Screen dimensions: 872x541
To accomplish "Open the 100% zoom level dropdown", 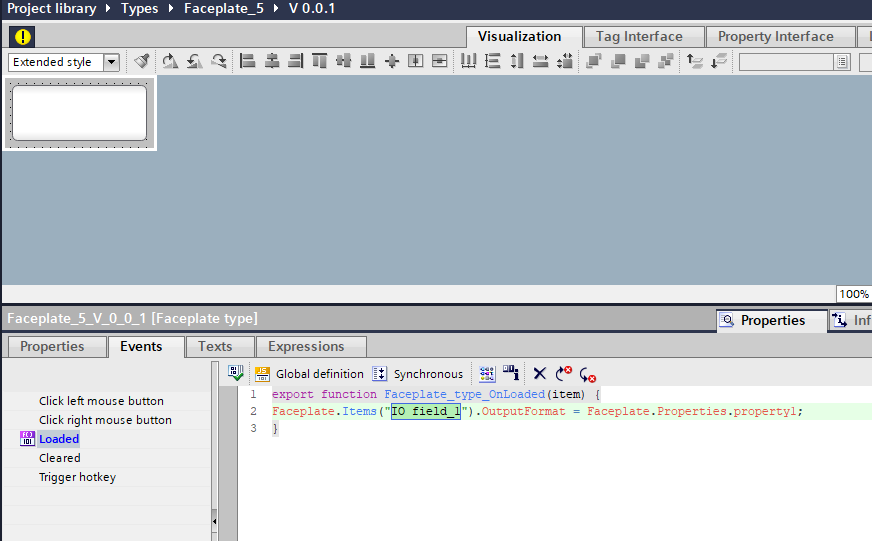I will tap(853, 294).
